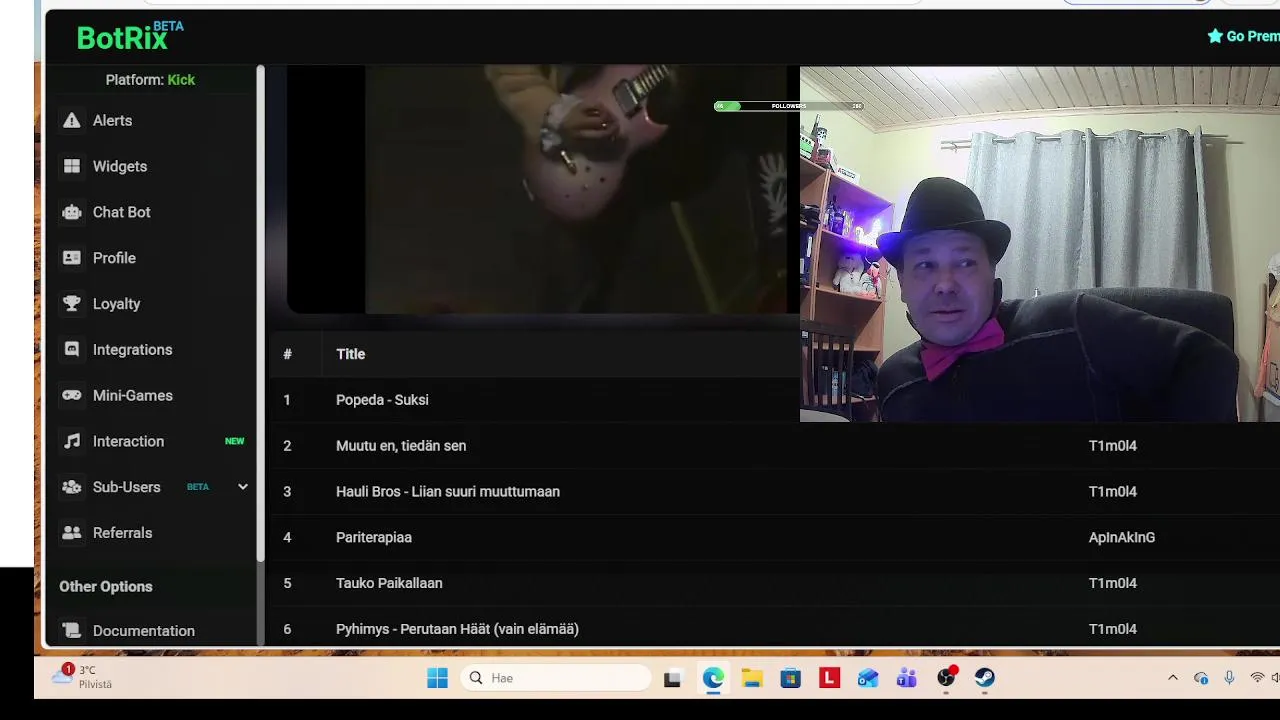The height and width of the screenshot is (720, 1280).
Task: Select the Referrals people icon
Action: click(71, 533)
